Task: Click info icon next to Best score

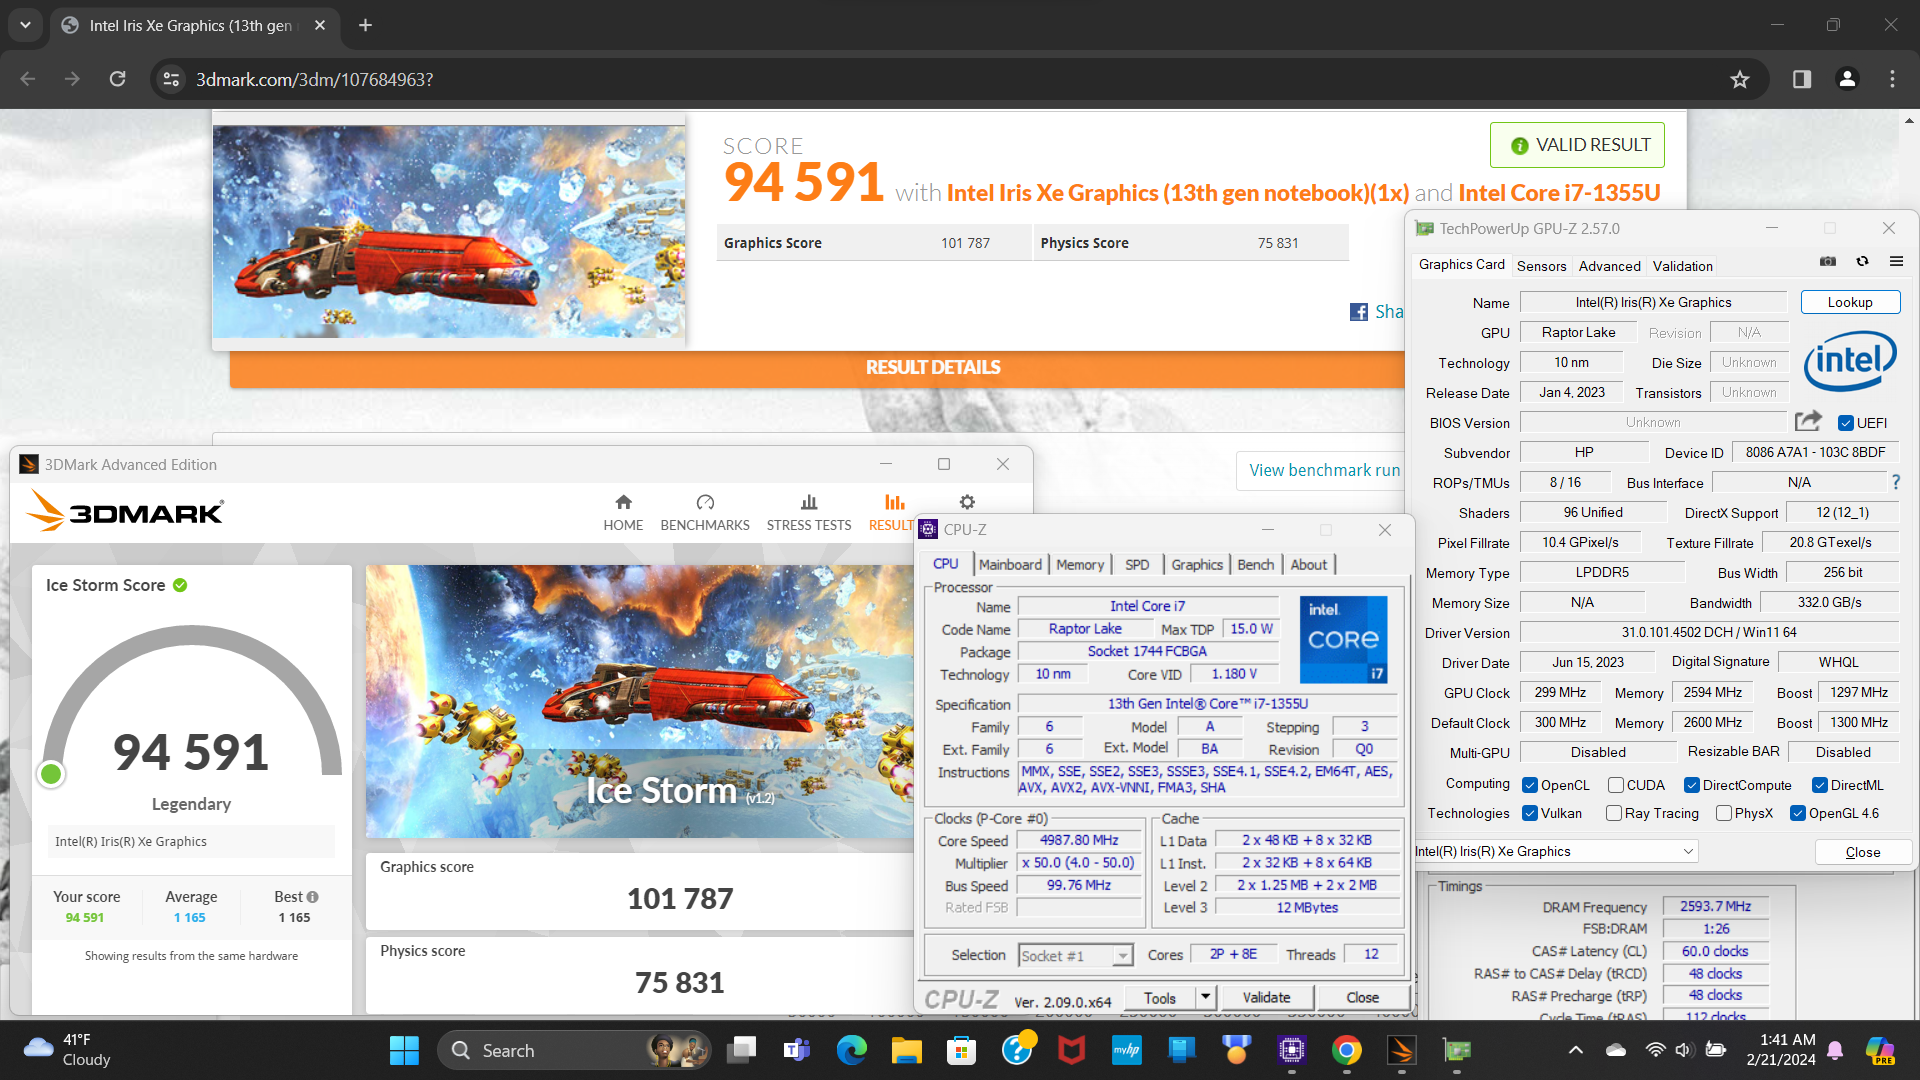Action: [313, 897]
